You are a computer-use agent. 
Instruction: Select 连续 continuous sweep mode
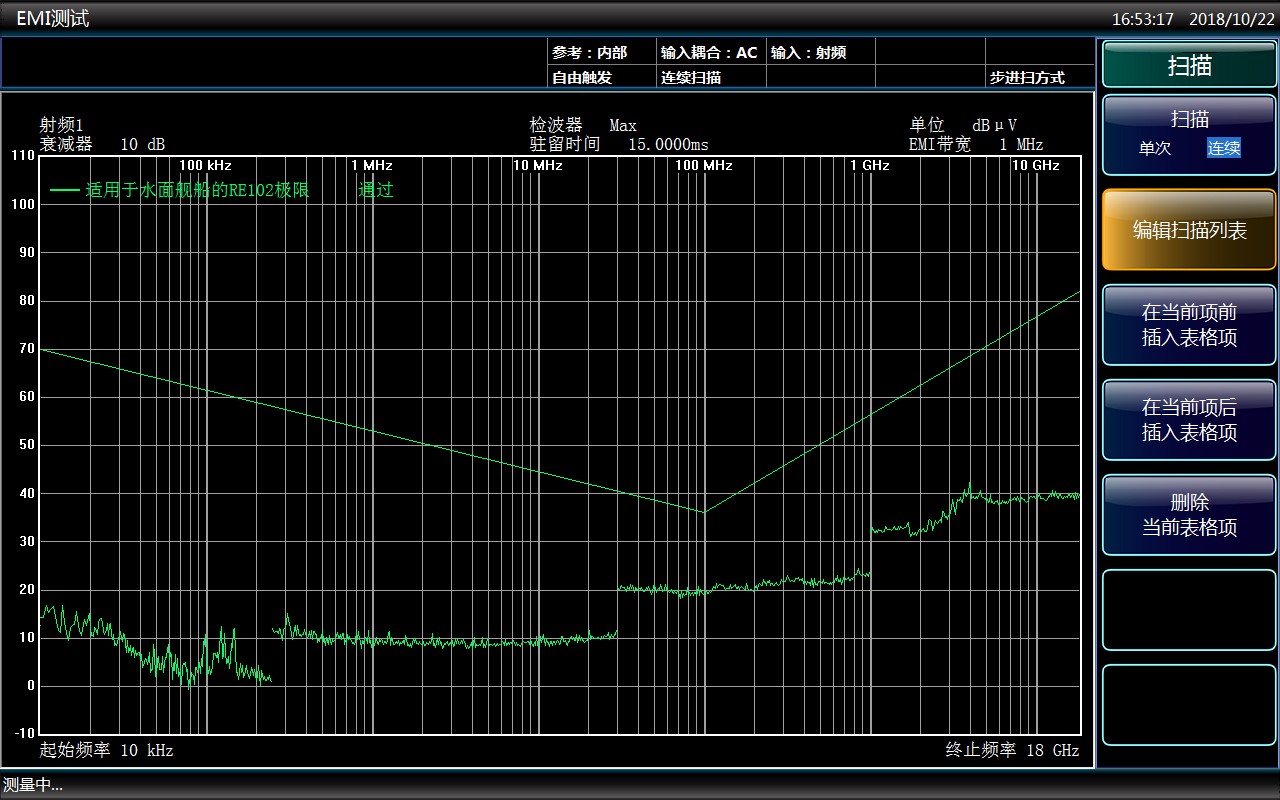point(1223,148)
